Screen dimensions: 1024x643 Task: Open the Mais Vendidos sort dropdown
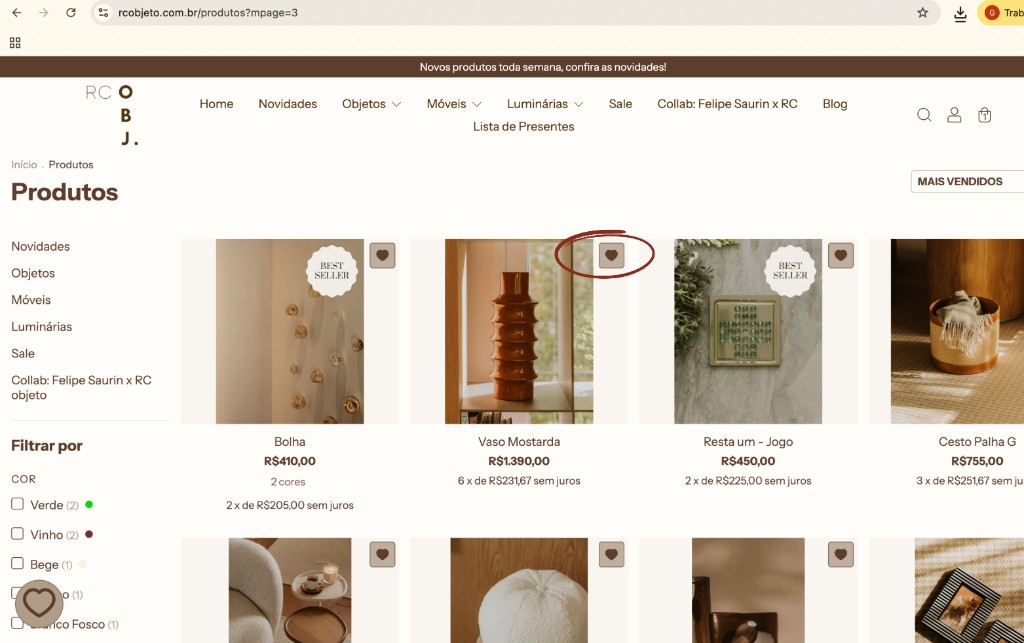pos(967,181)
